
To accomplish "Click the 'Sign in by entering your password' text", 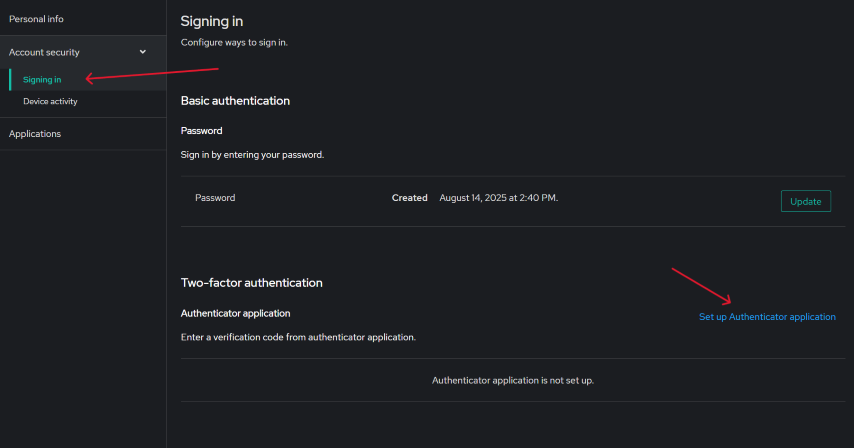I will pyautogui.click(x=252, y=155).
